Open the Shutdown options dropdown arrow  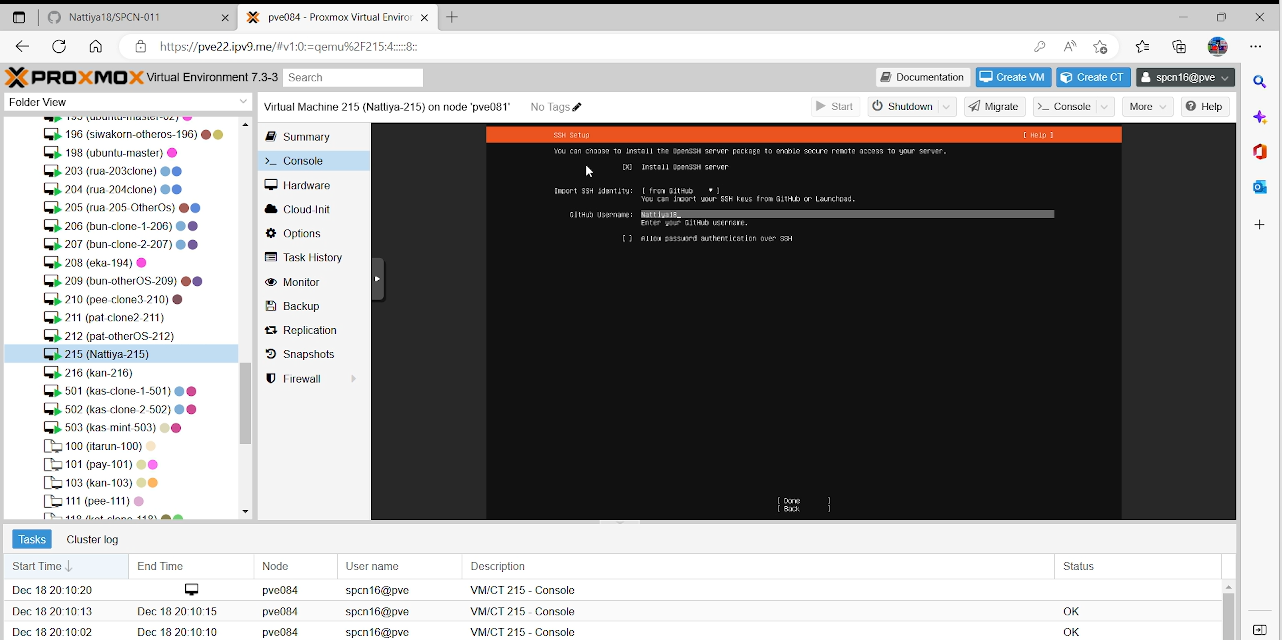coord(946,106)
